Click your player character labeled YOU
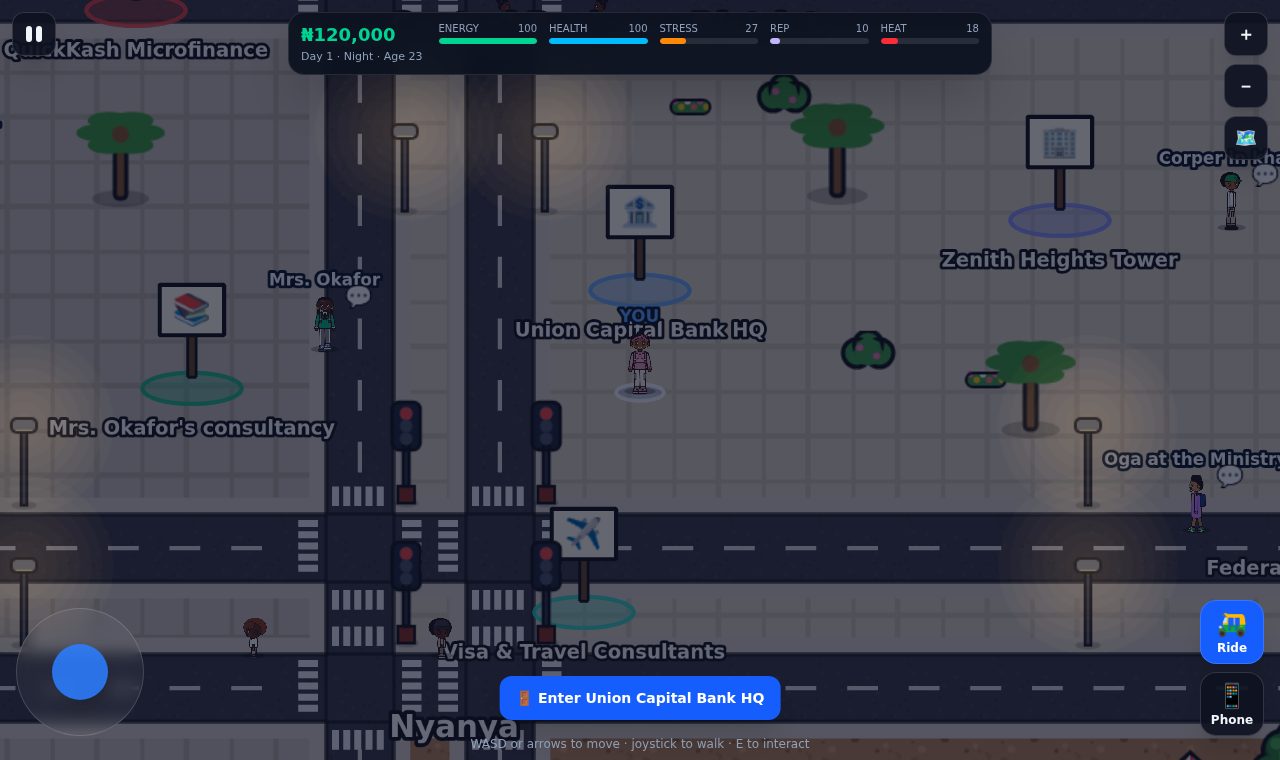 tap(640, 363)
